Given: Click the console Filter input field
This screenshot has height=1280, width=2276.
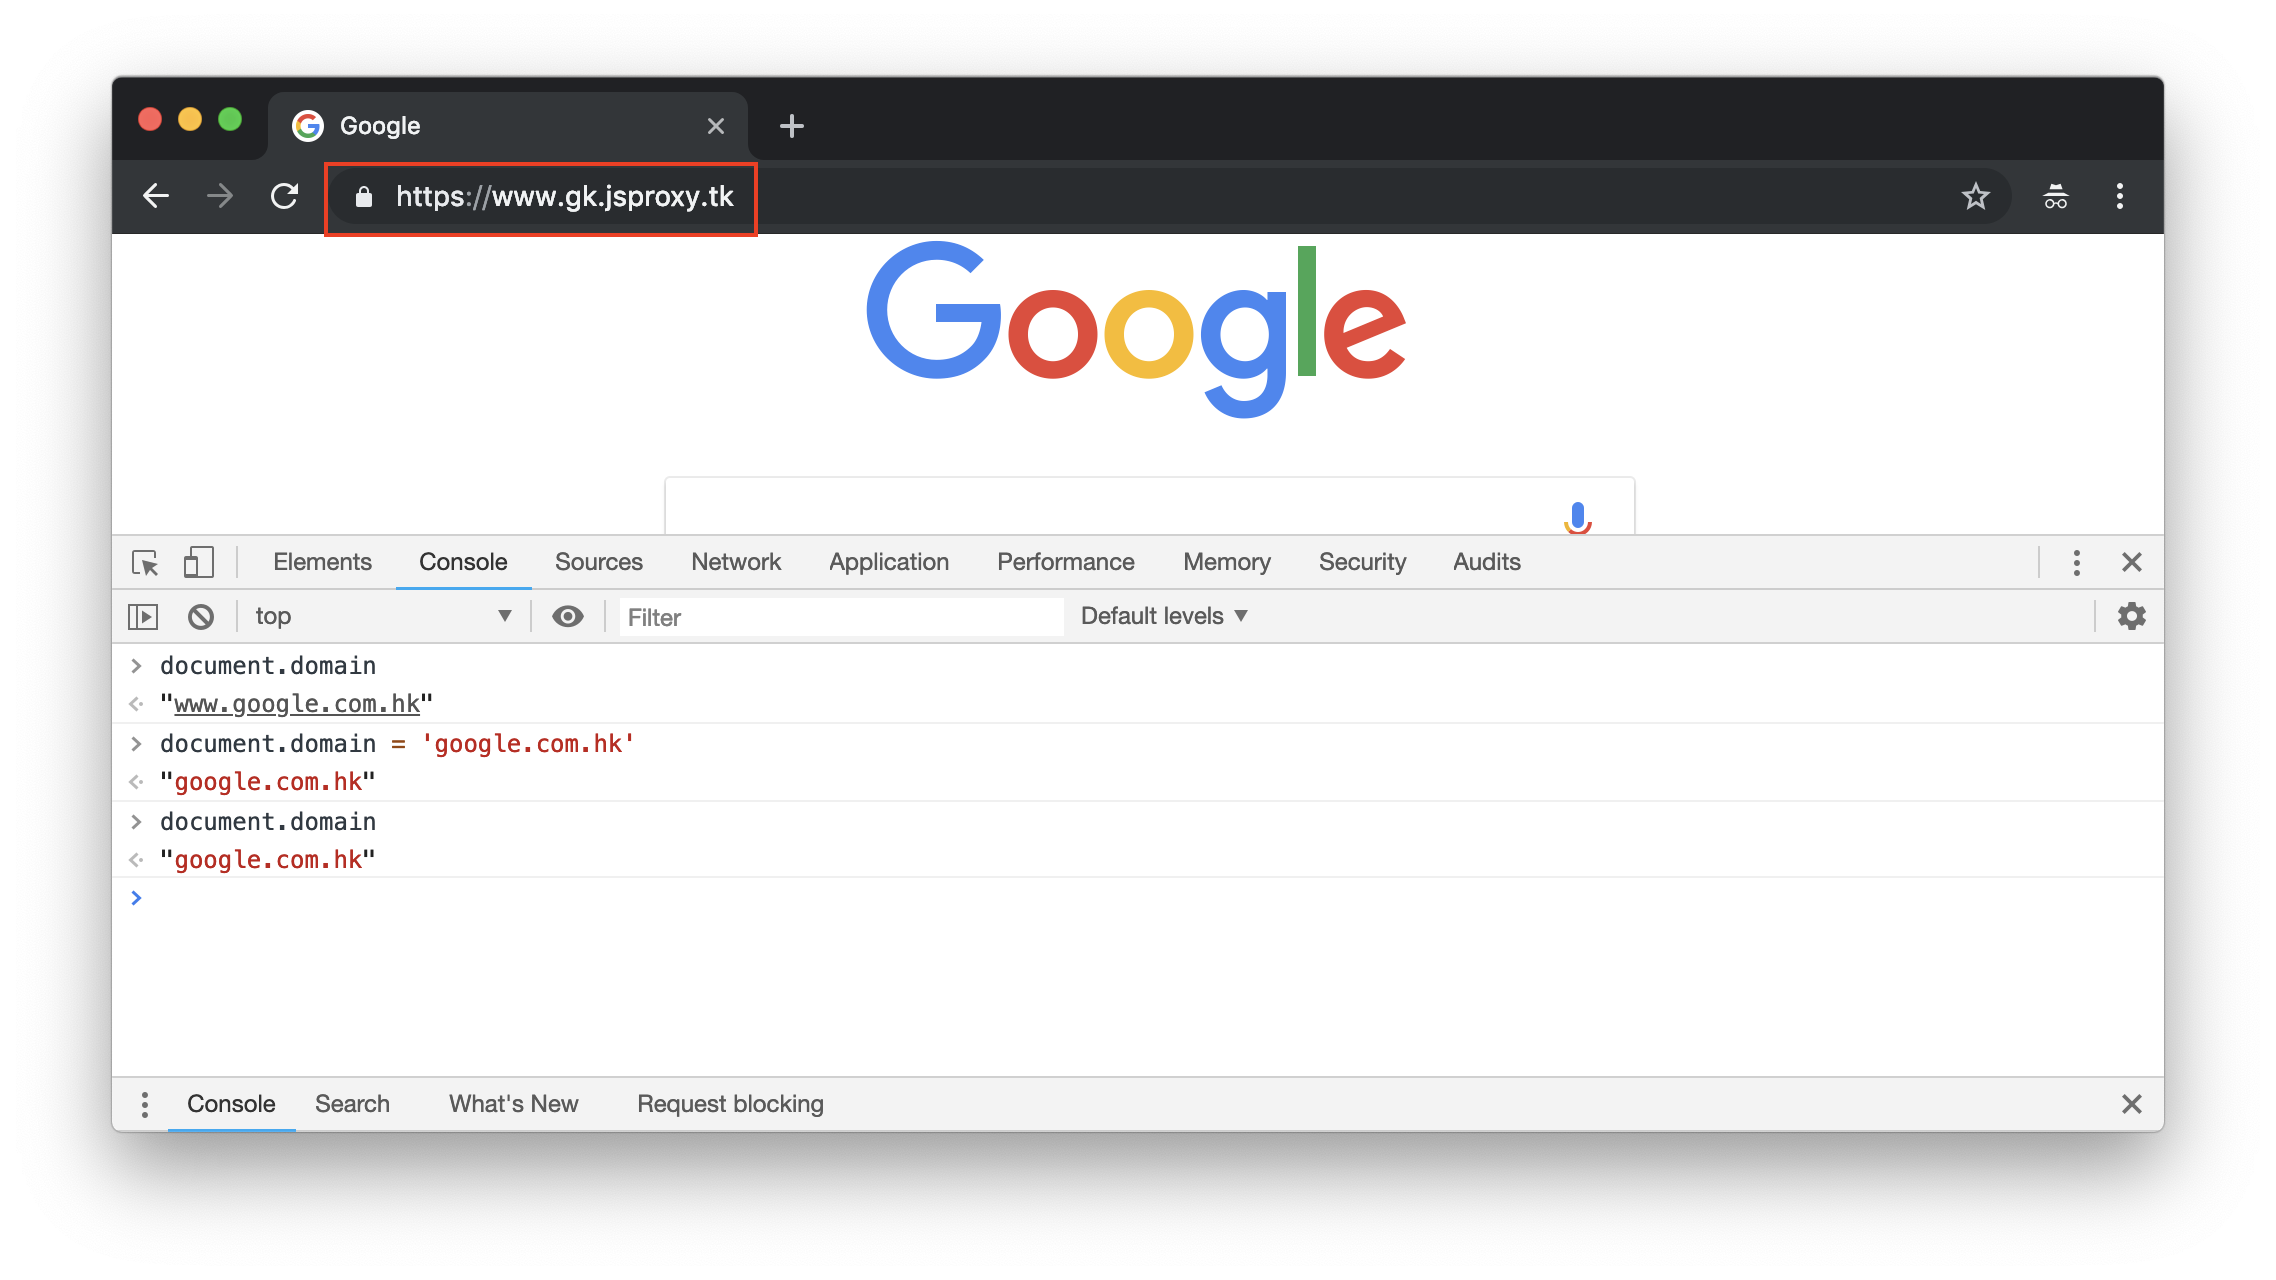Looking at the screenshot, I should pos(840,618).
